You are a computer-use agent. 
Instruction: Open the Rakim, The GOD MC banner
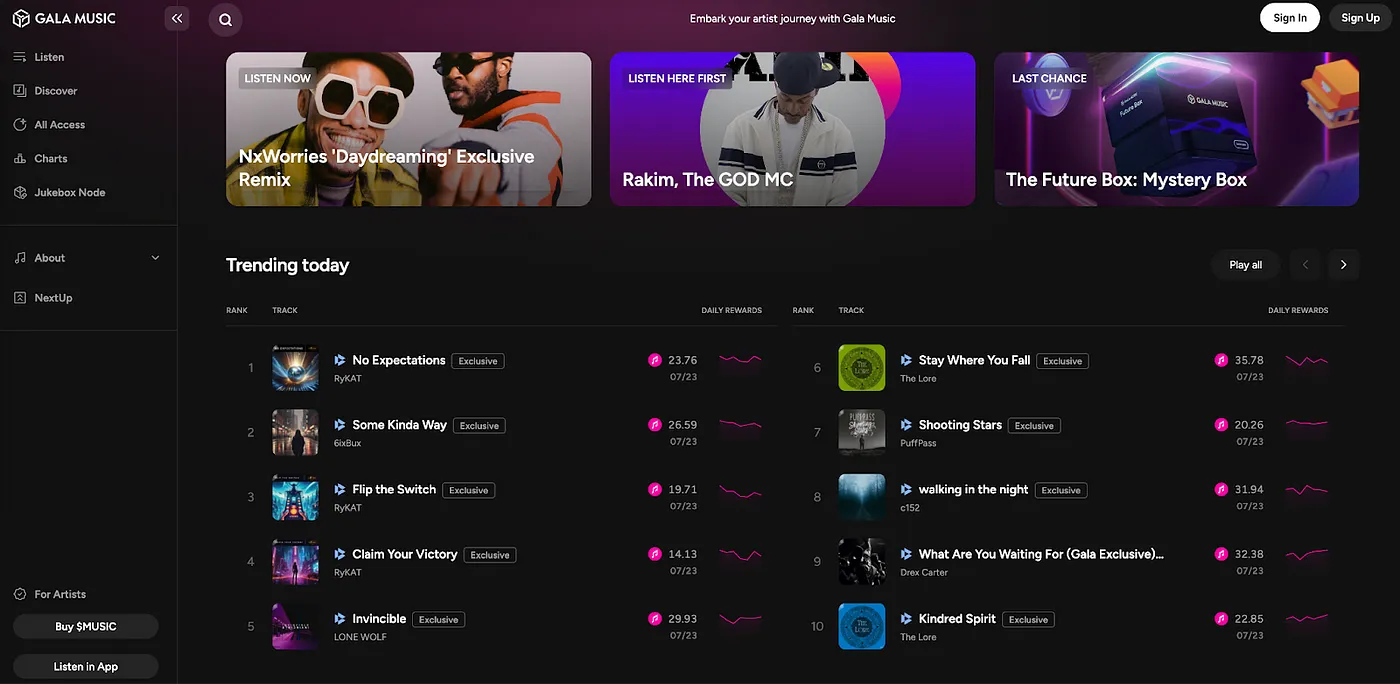[x=792, y=129]
